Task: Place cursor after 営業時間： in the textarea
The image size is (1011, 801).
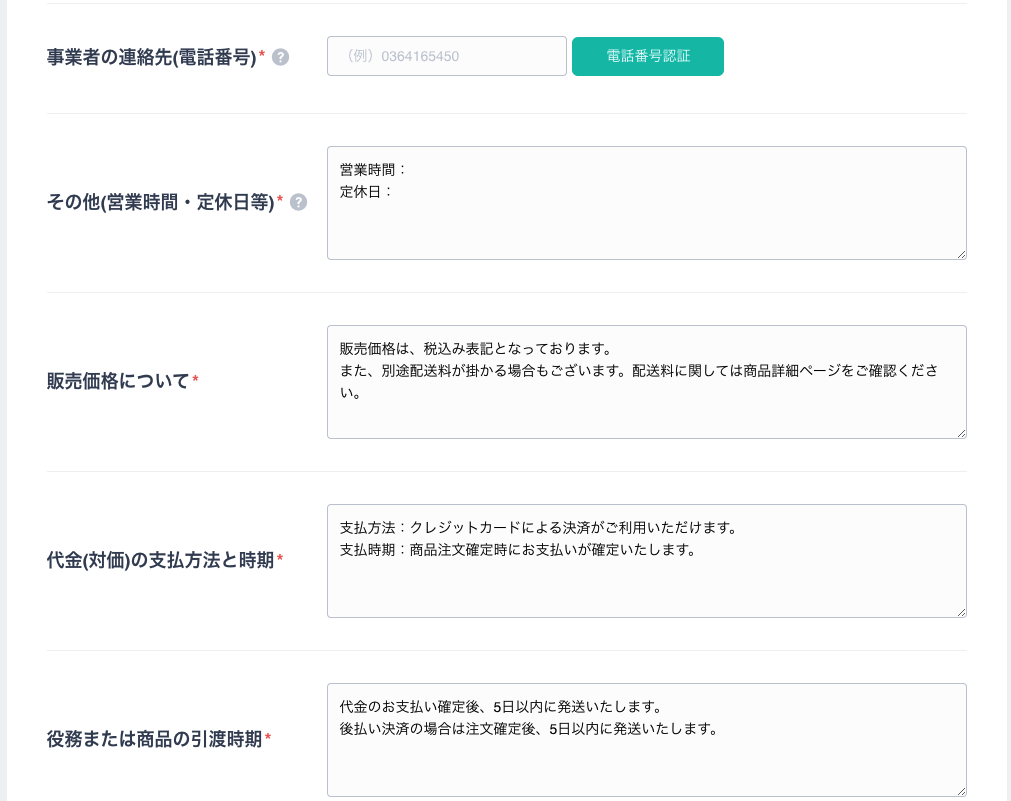Action: pos(408,169)
